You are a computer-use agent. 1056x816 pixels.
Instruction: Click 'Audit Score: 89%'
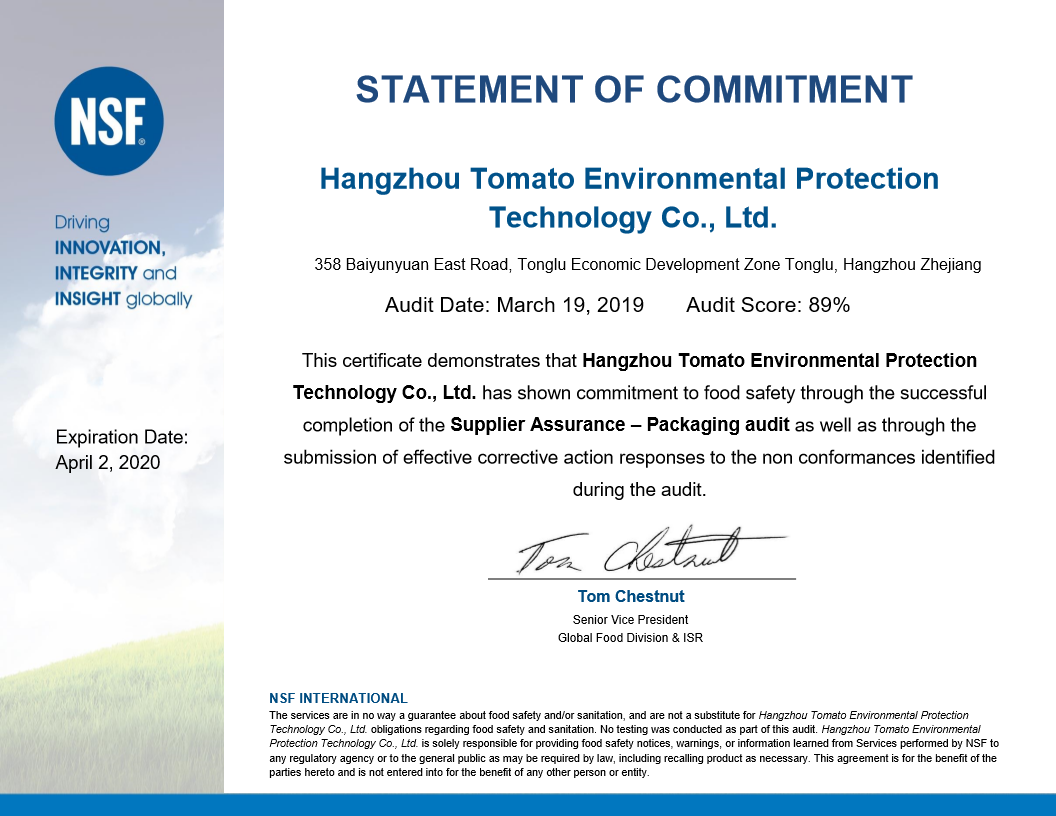768,305
